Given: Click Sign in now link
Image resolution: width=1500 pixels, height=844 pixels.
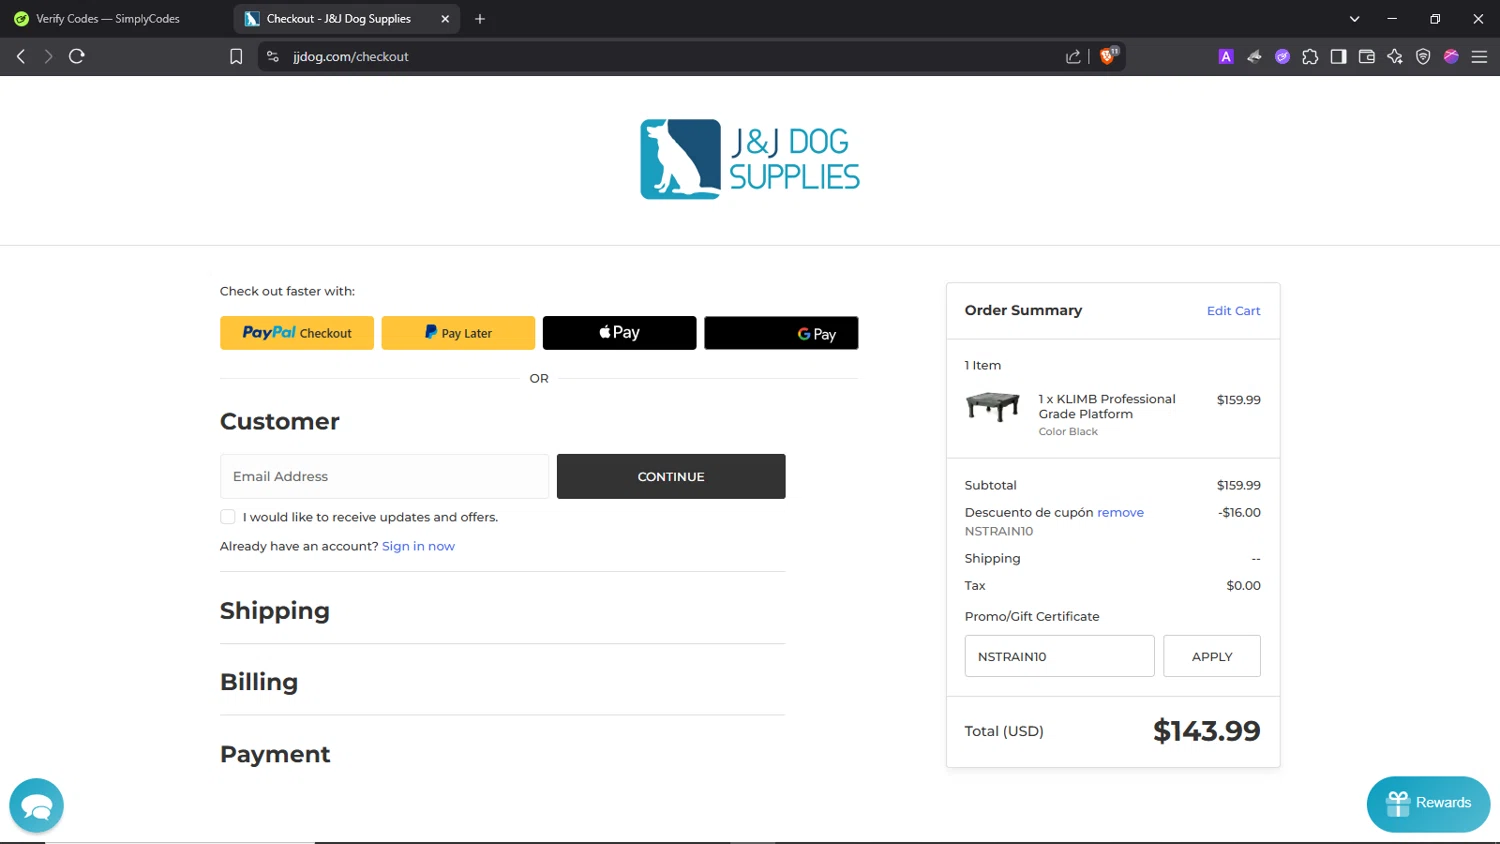Looking at the screenshot, I should (418, 546).
